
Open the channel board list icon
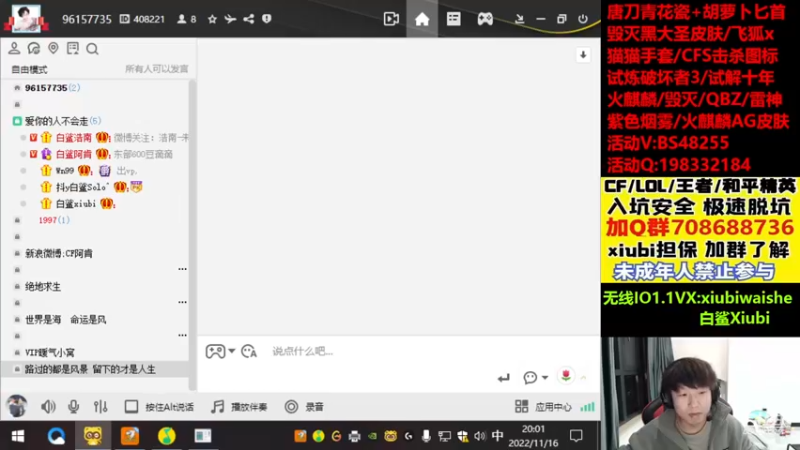(454, 19)
